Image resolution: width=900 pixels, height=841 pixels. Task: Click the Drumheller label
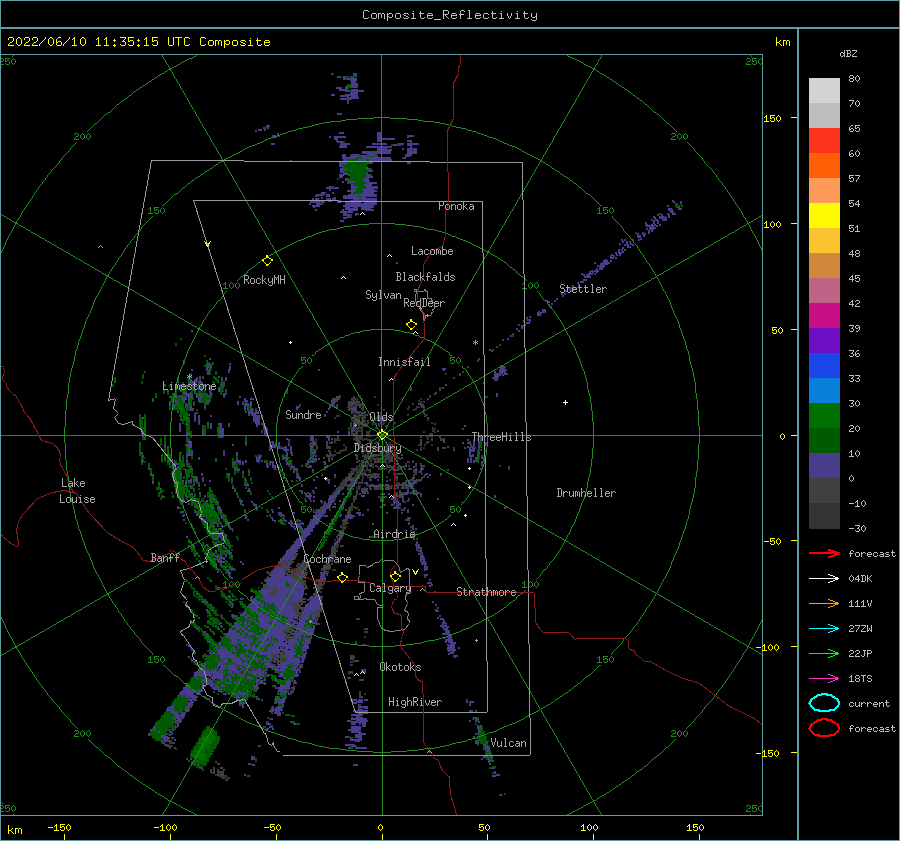(586, 493)
